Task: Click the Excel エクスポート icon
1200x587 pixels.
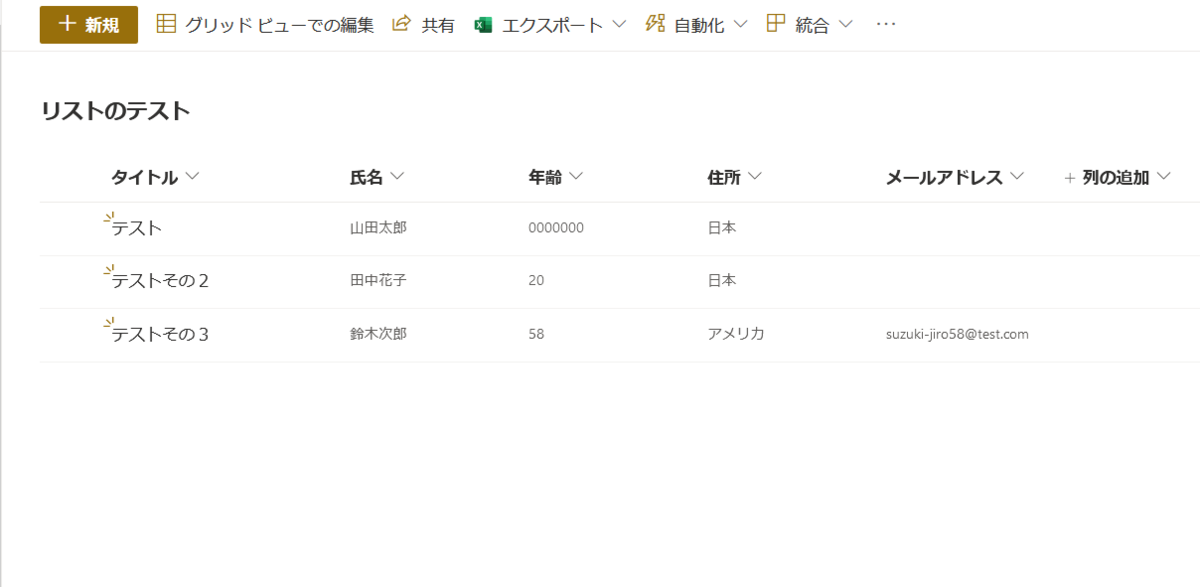Action: click(x=483, y=23)
